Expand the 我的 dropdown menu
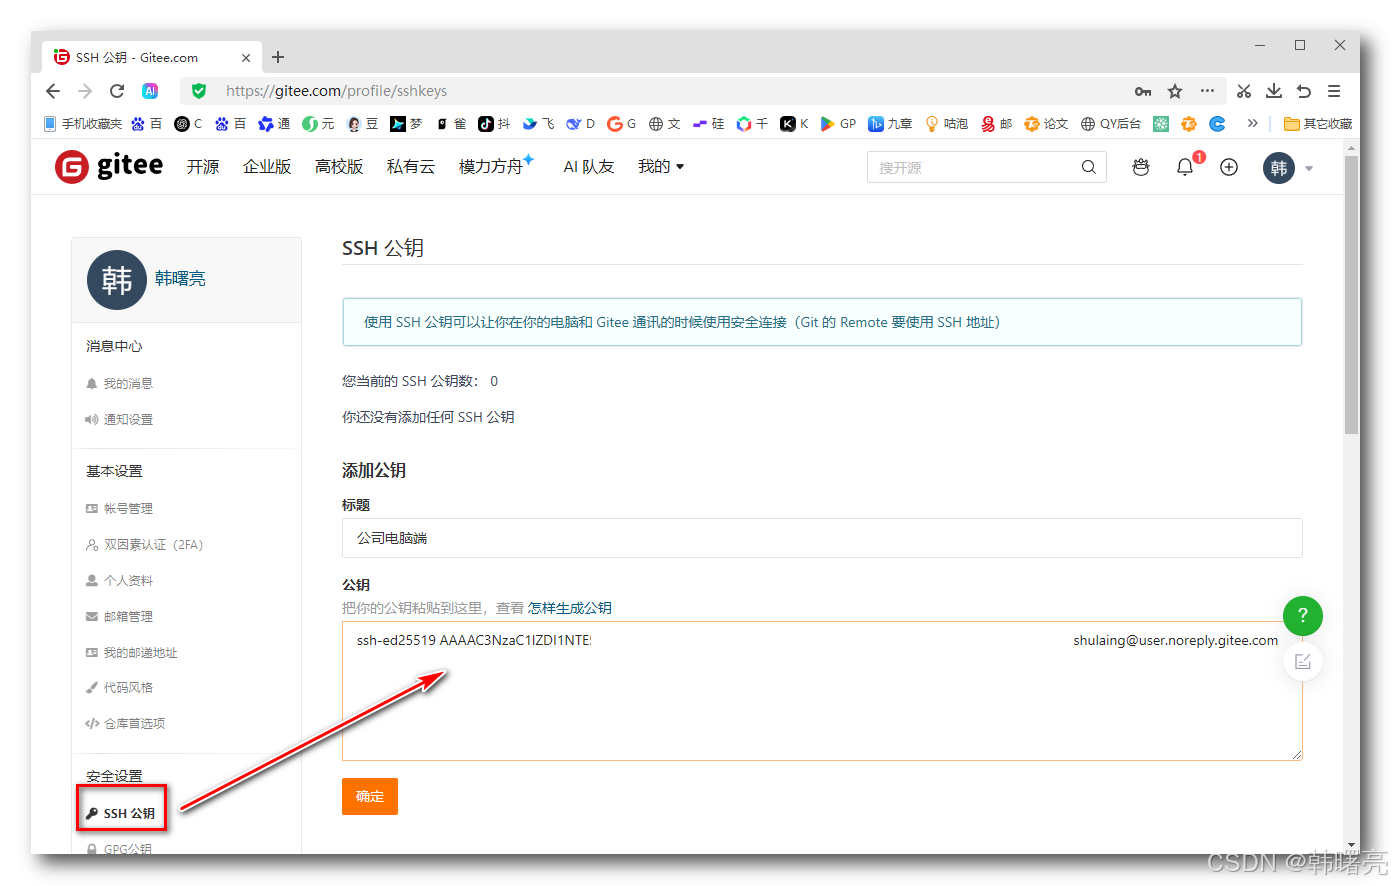This screenshot has width=1392, height=886. click(x=661, y=167)
